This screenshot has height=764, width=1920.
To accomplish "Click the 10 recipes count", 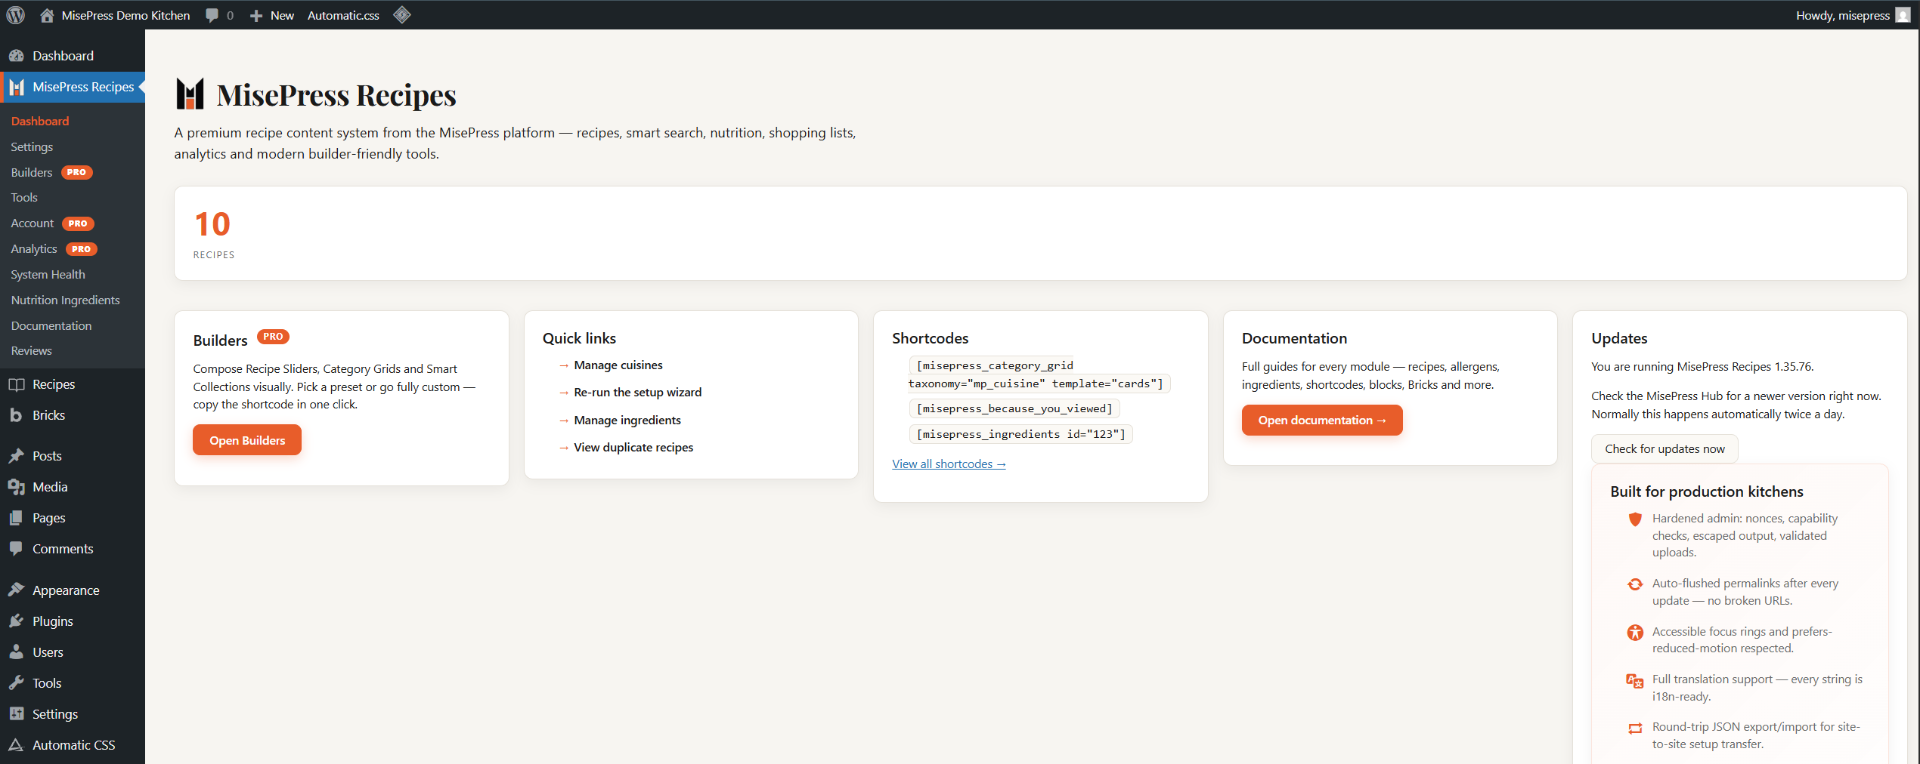I will click(212, 225).
